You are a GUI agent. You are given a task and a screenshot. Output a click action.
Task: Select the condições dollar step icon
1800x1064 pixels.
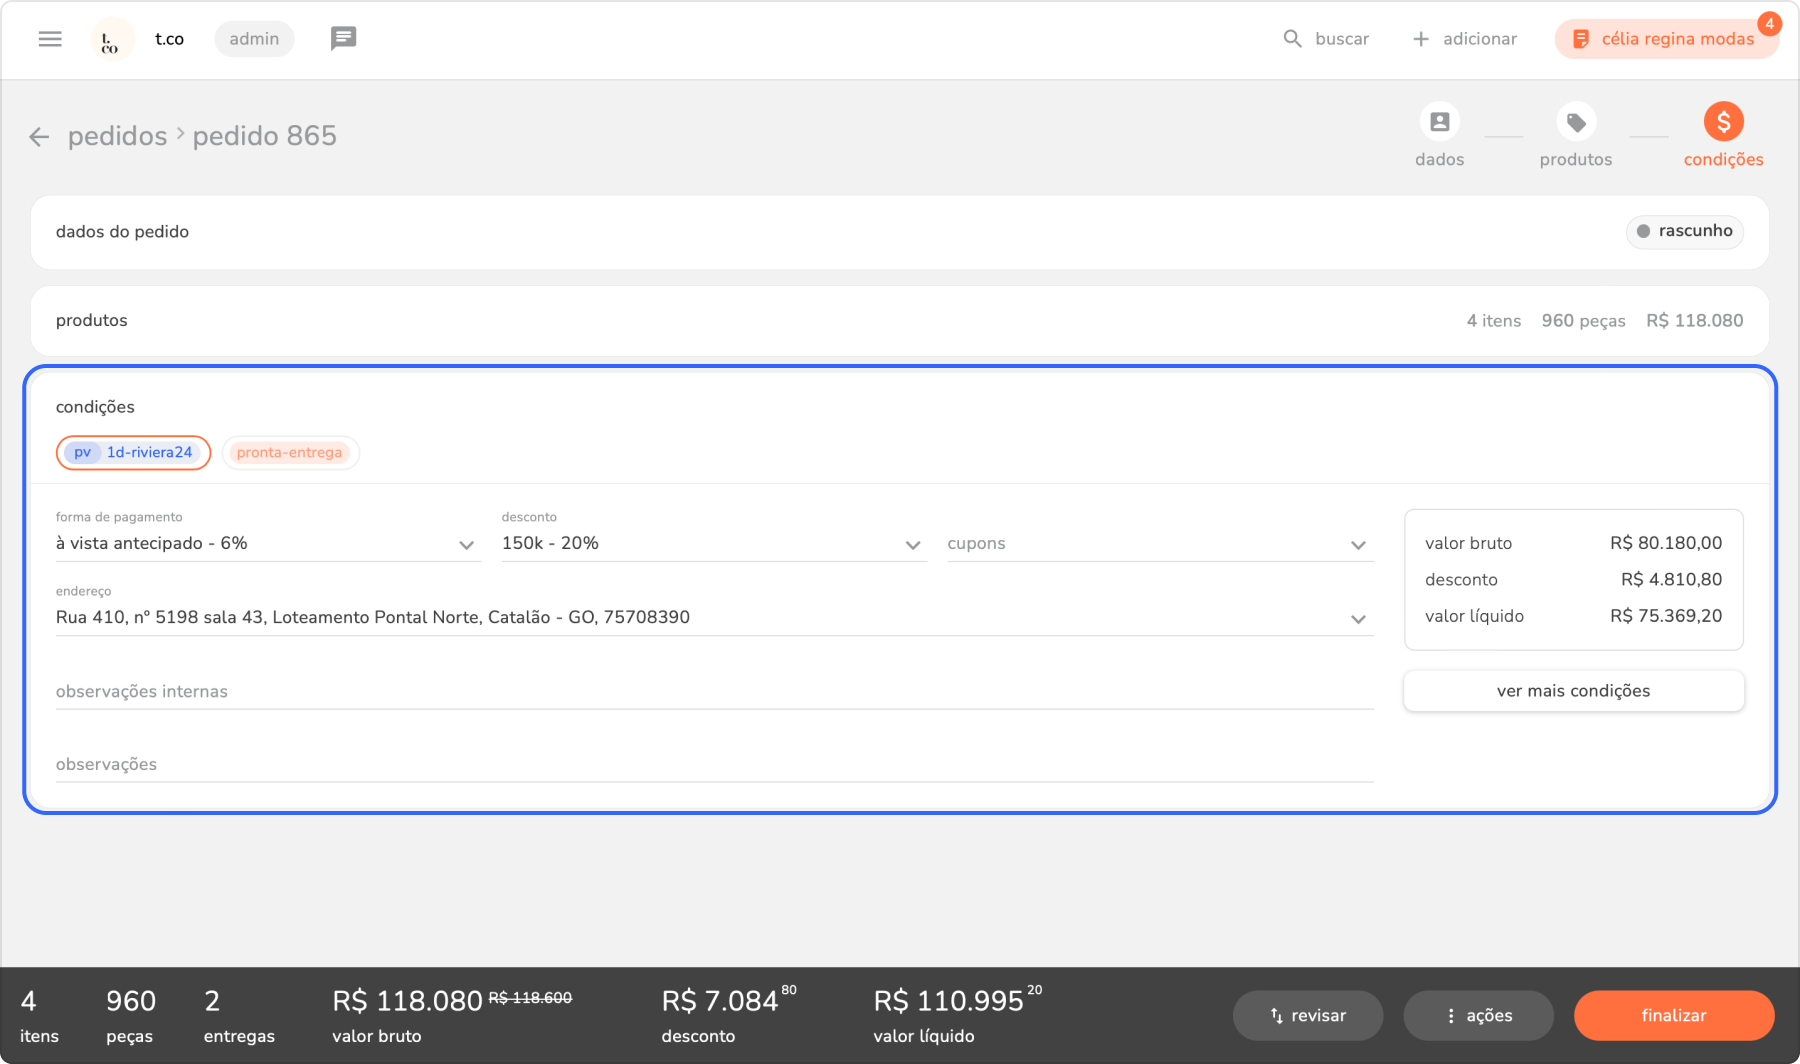pyautogui.click(x=1722, y=123)
